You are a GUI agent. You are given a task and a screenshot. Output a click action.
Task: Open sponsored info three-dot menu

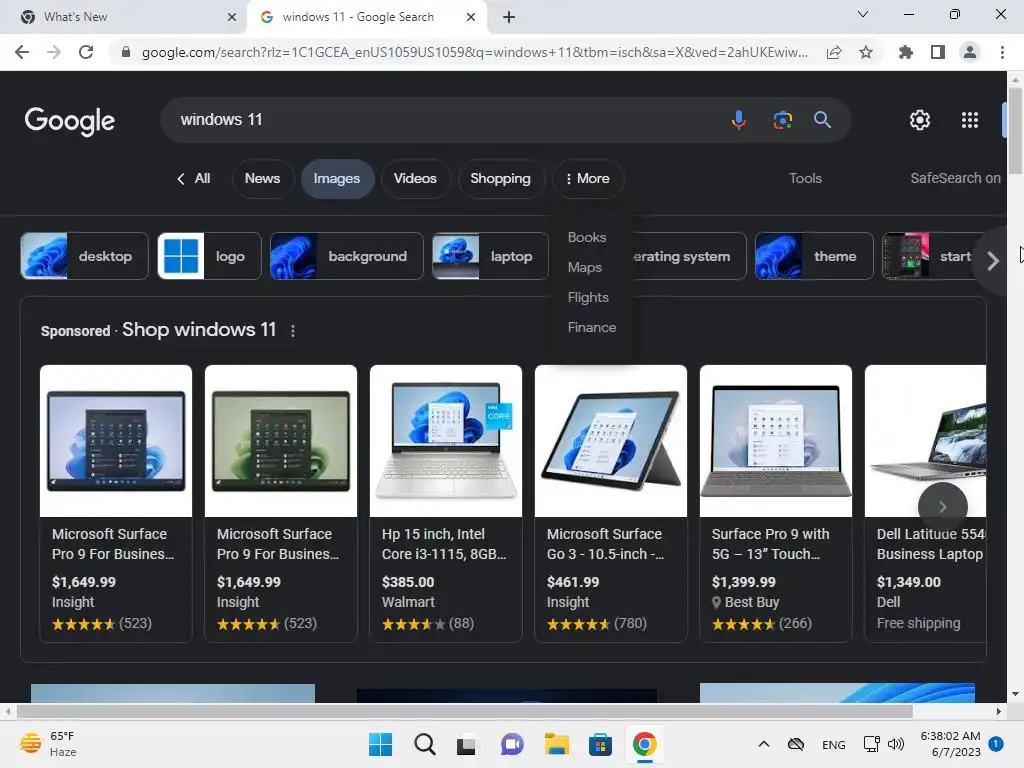tap(293, 330)
